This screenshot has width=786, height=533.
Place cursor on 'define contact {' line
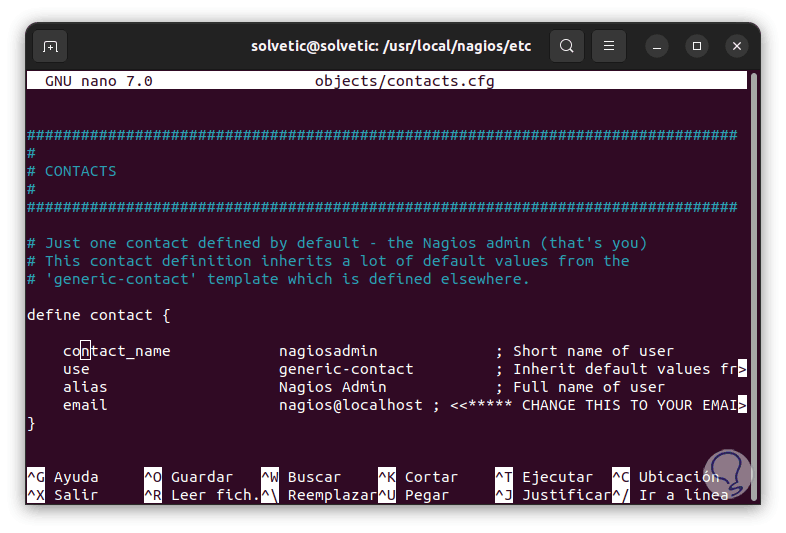click(99, 315)
